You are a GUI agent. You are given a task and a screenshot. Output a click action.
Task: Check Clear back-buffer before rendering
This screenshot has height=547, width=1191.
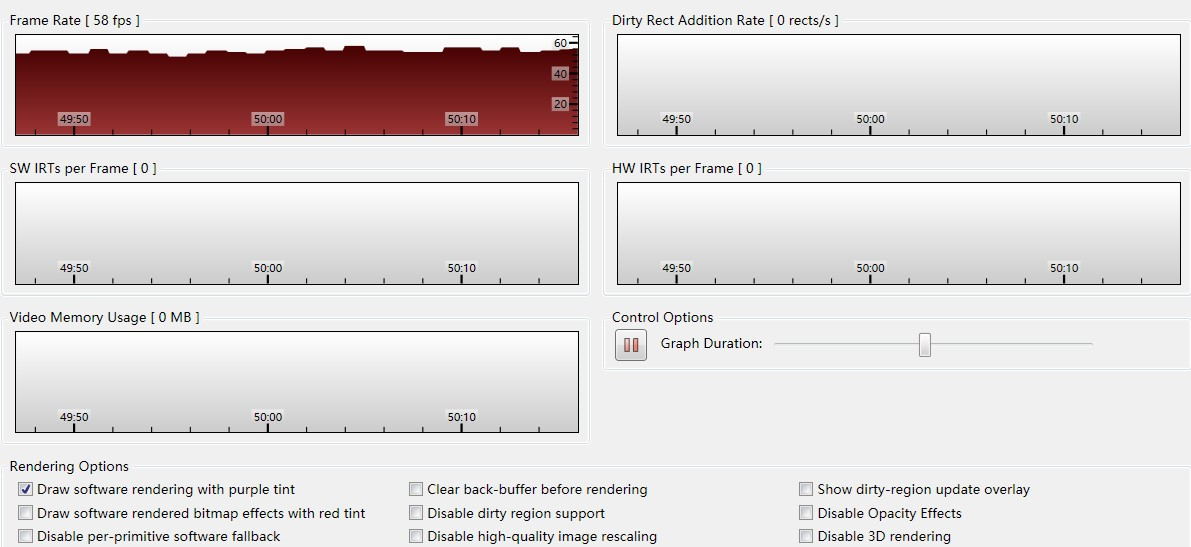click(x=415, y=489)
